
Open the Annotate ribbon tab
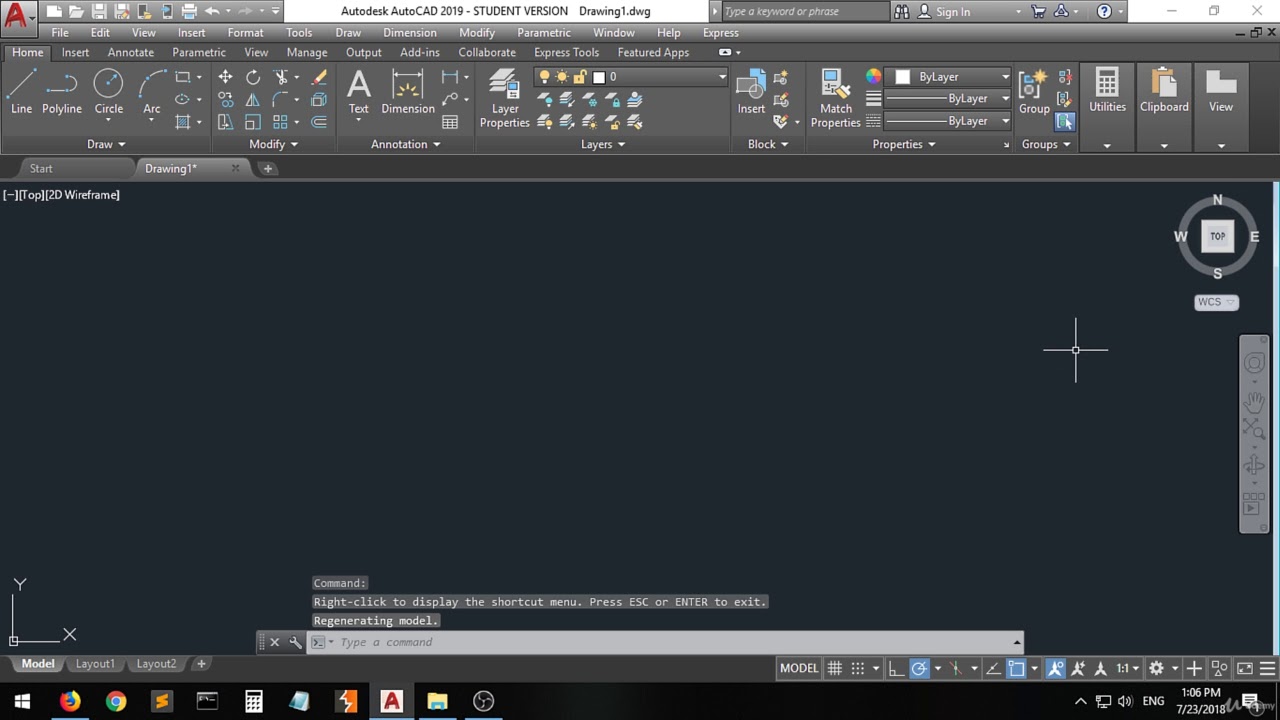[131, 52]
